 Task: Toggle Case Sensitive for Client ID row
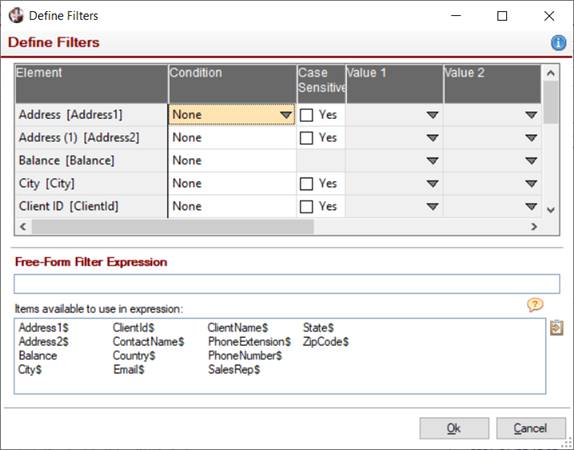(306, 207)
